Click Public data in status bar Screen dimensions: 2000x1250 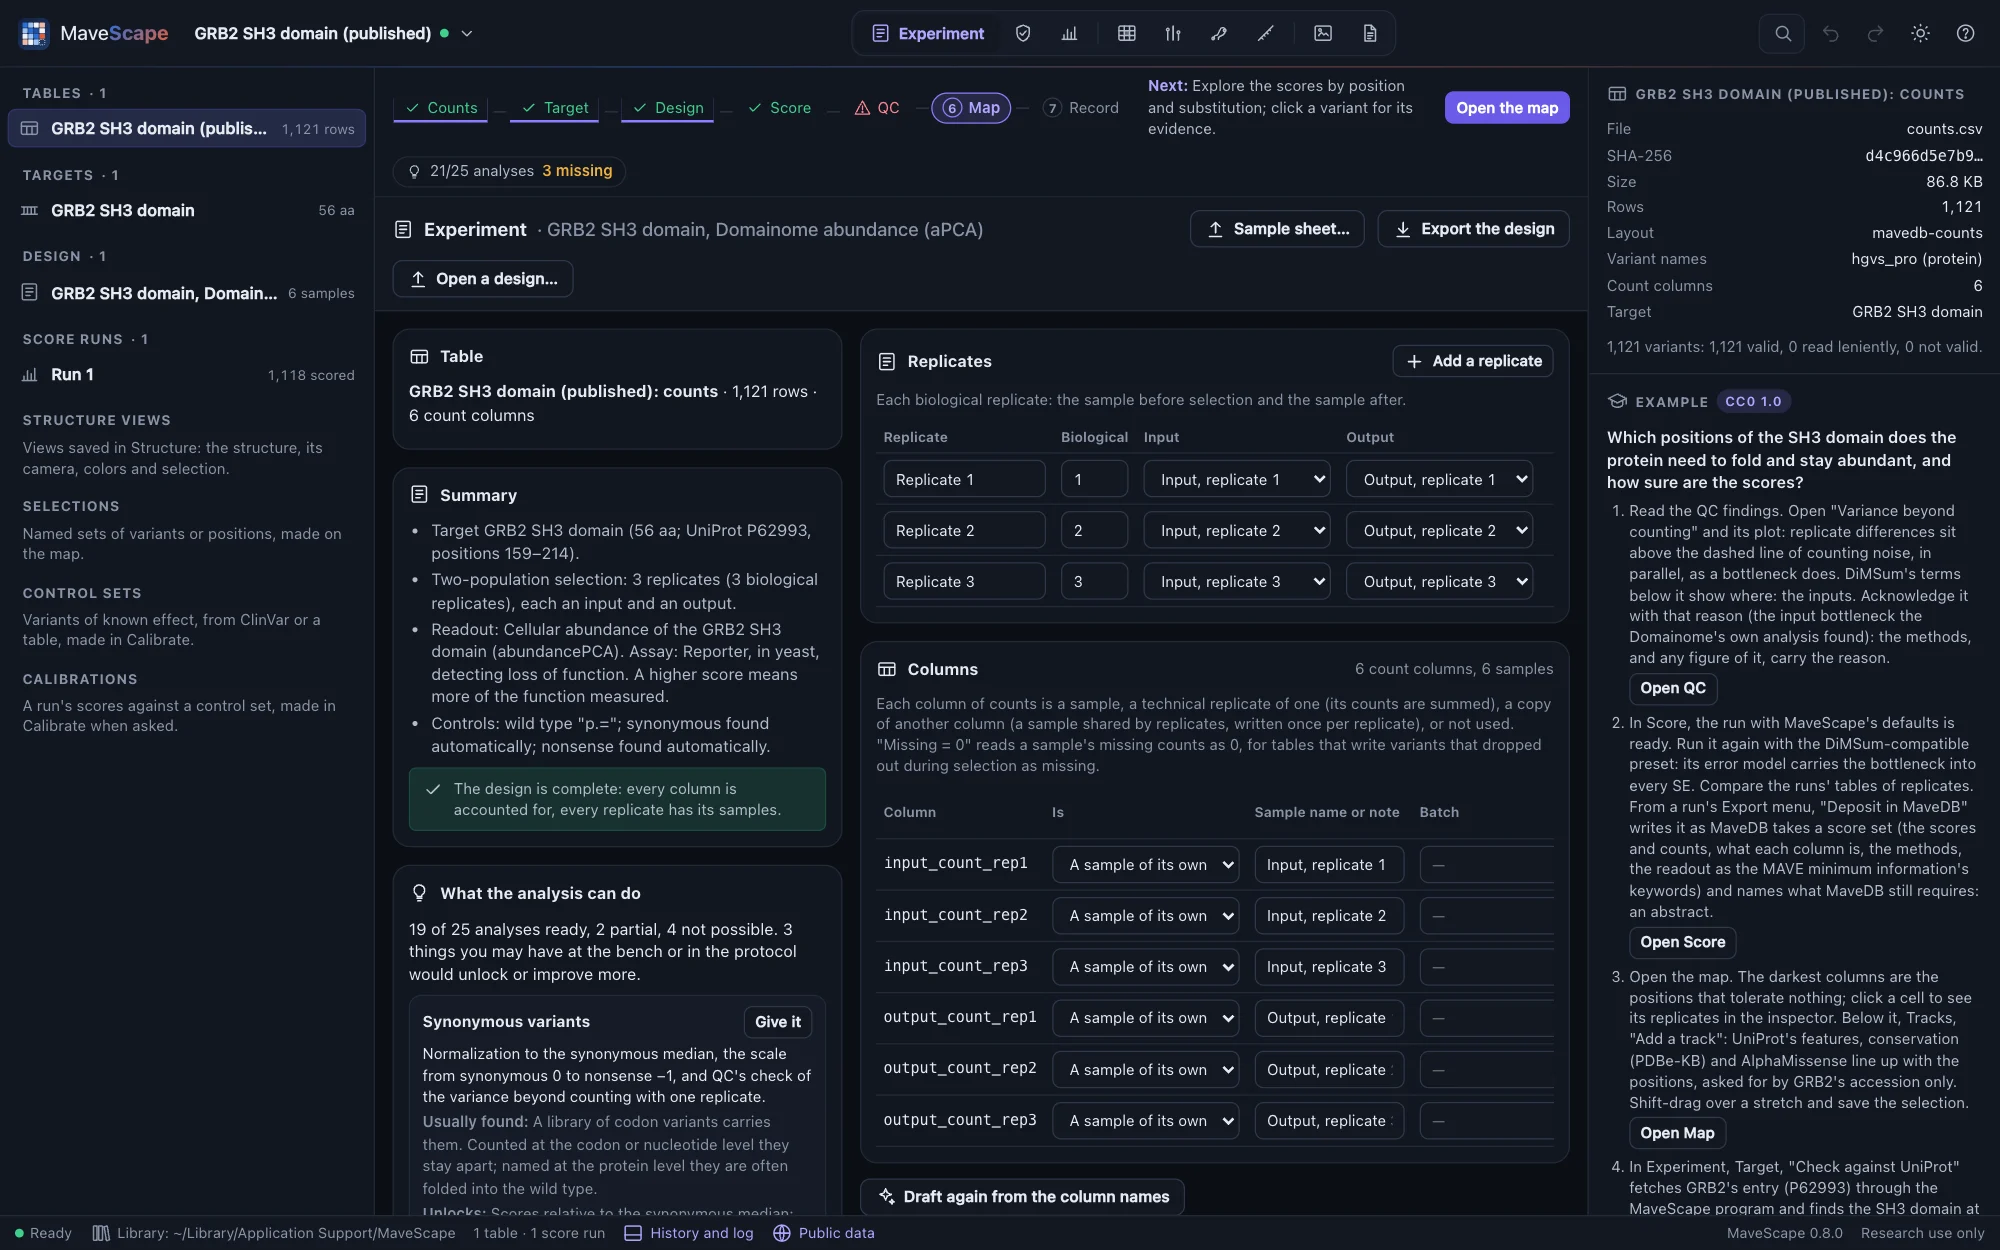(824, 1233)
